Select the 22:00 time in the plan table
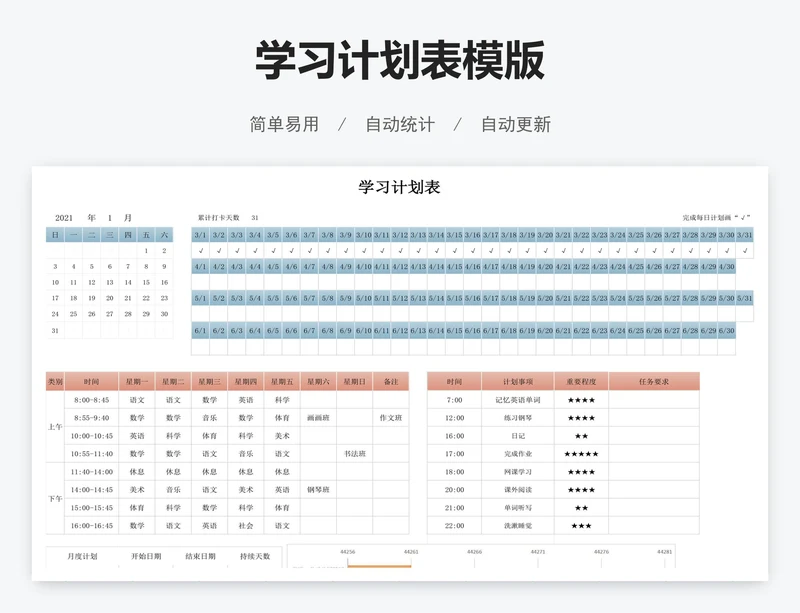 point(454,525)
